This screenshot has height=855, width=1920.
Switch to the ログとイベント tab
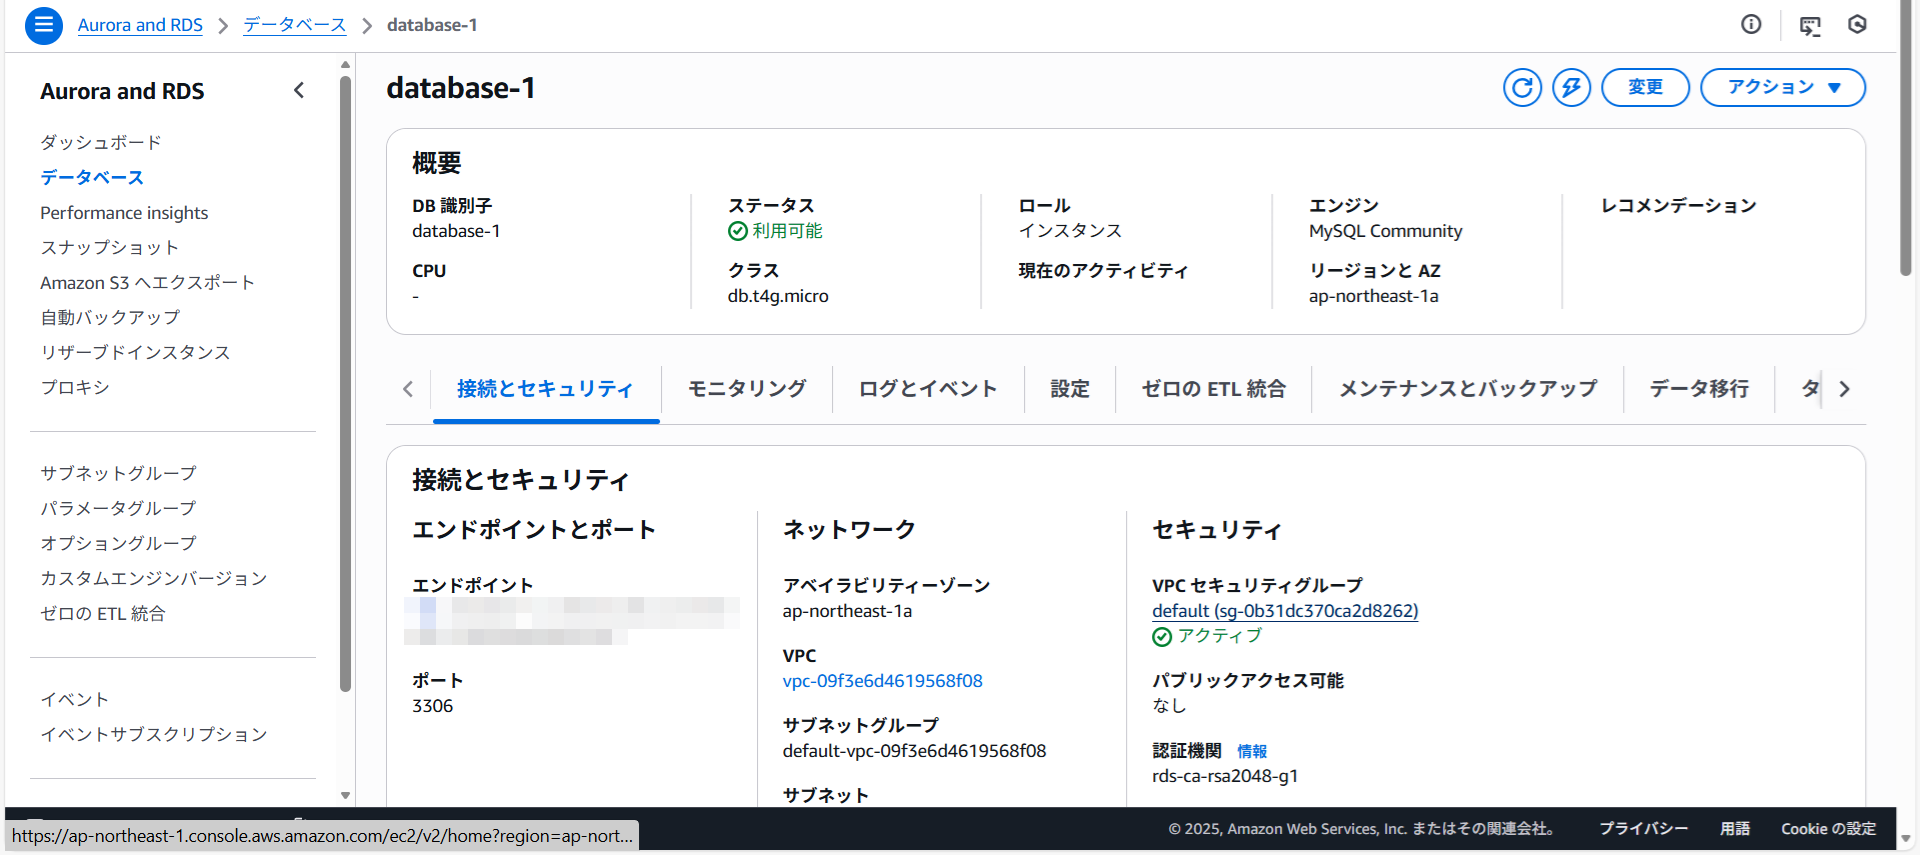coord(927,389)
